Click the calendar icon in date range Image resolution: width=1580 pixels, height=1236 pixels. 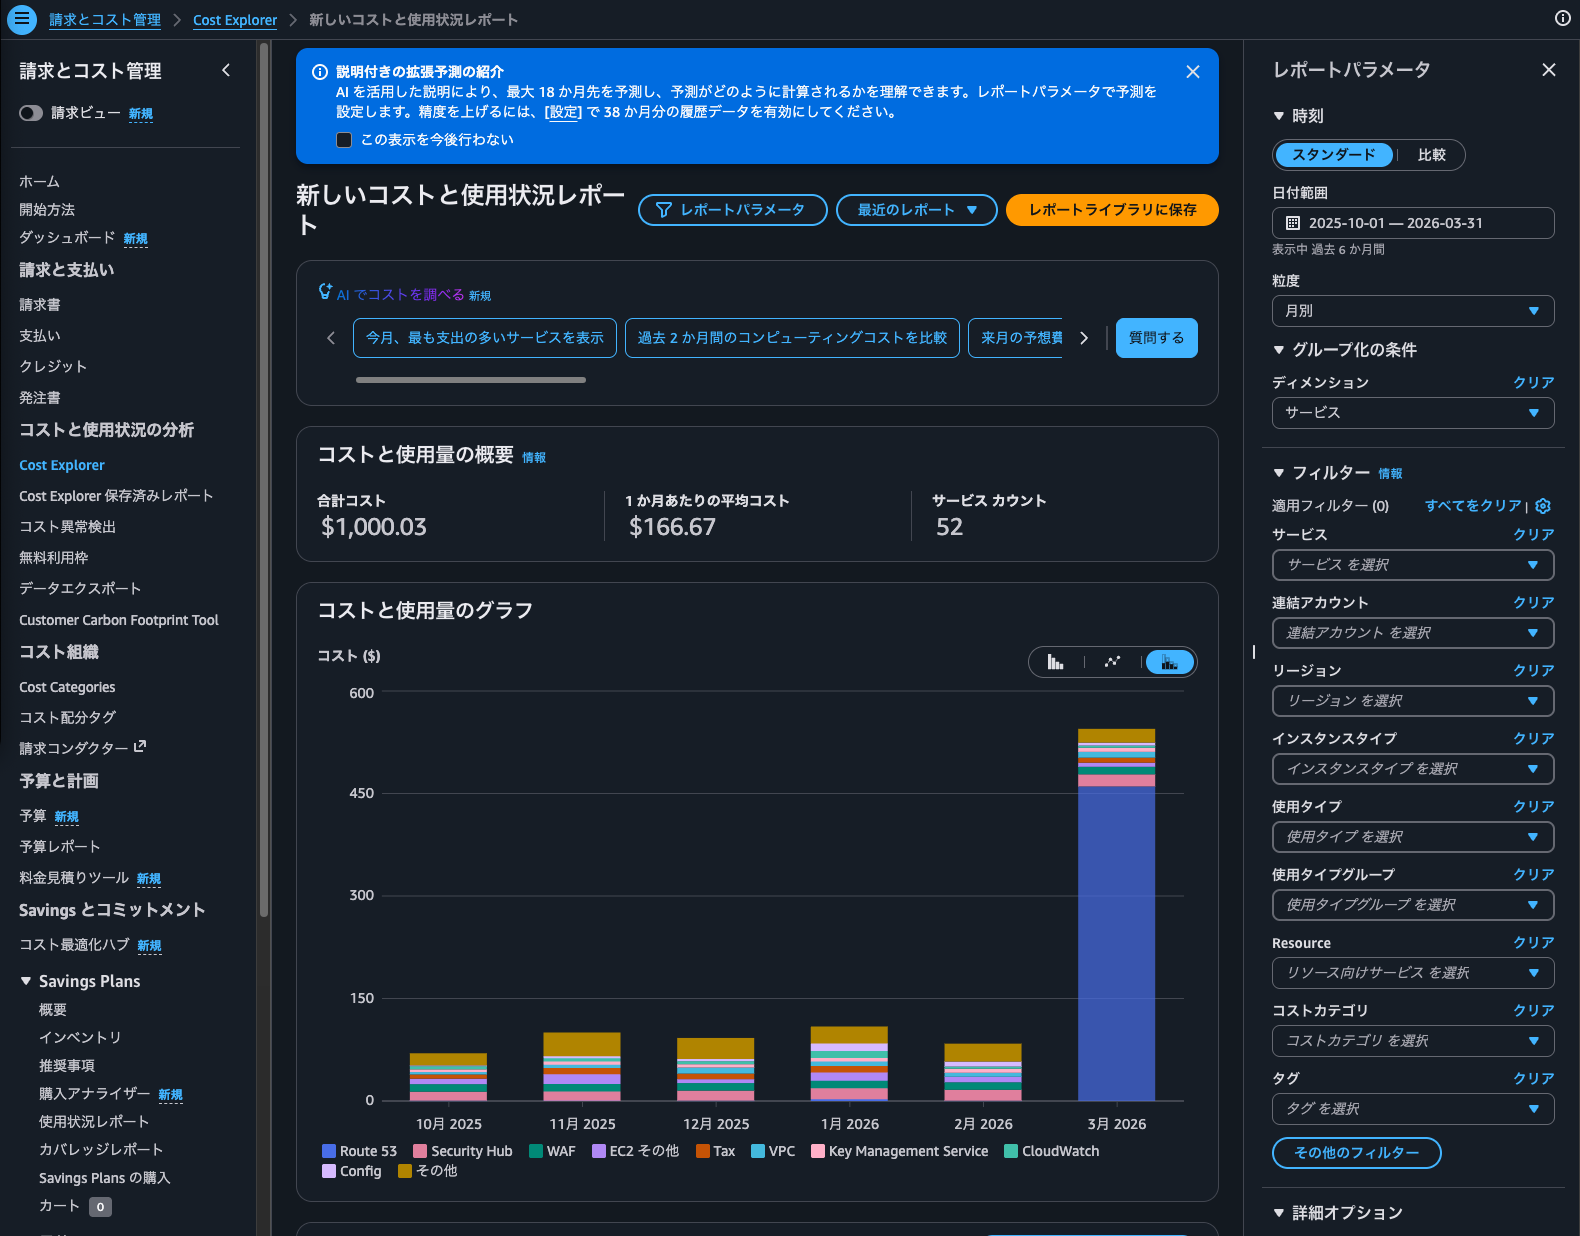(x=1292, y=223)
